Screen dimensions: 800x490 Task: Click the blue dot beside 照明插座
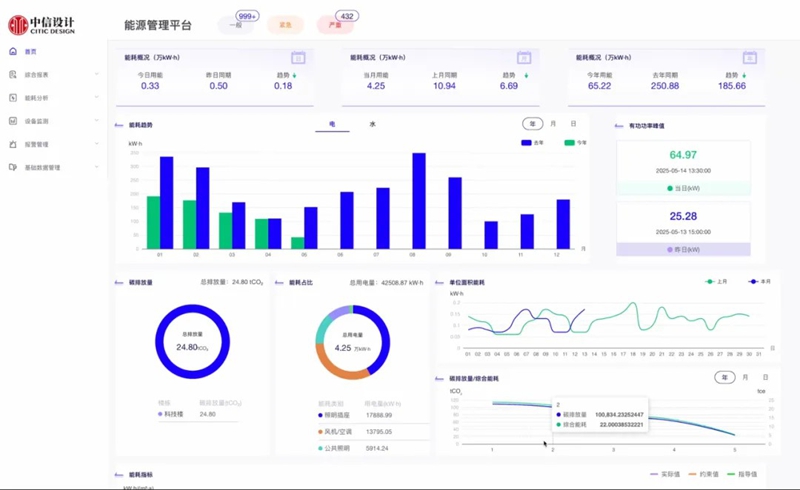tap(320, 415)
